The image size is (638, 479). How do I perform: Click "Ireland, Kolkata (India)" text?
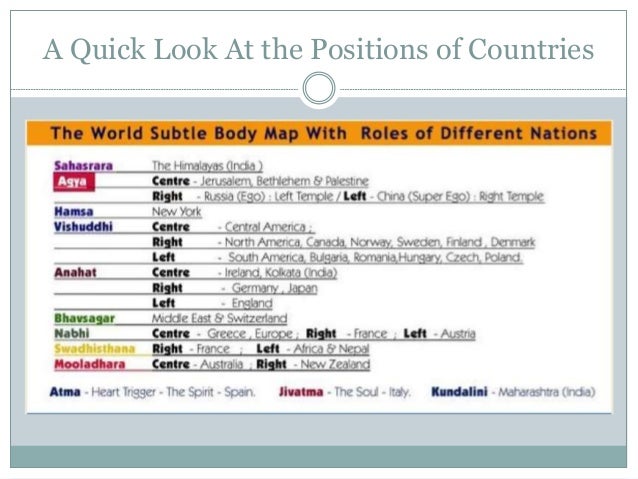(281, 272)
